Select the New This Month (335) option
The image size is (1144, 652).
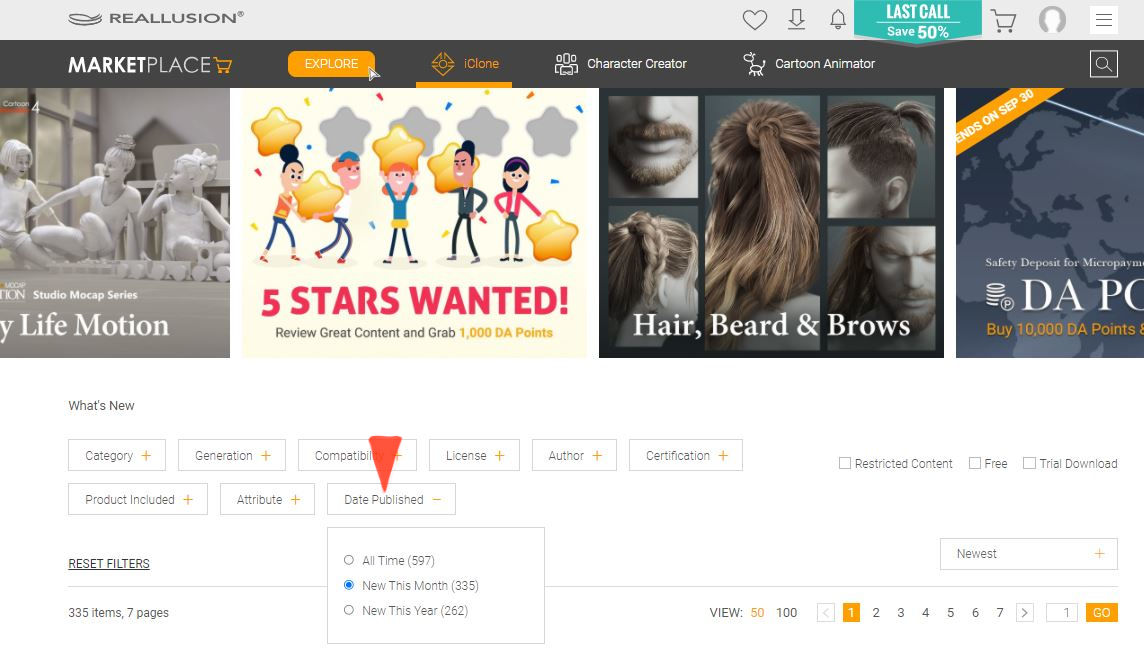(349, 585)
